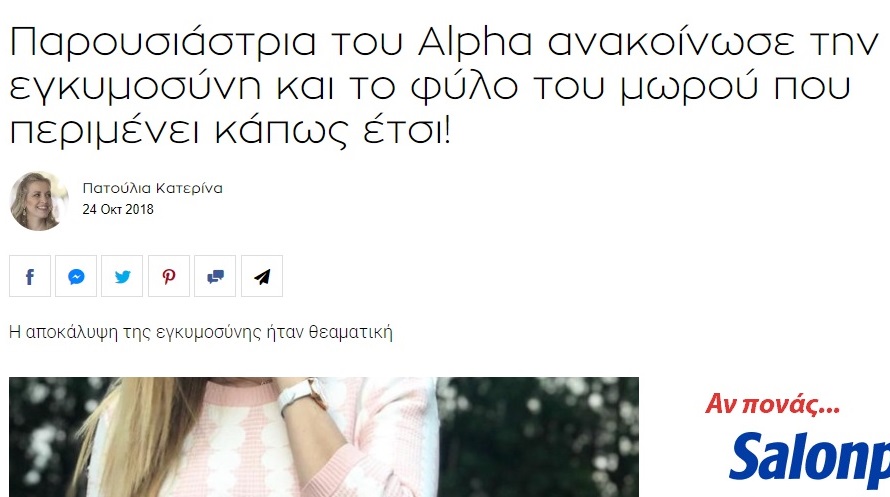Open the comments speech-bubble icon
Screen dimensions: 890x497
pos(215,276)
